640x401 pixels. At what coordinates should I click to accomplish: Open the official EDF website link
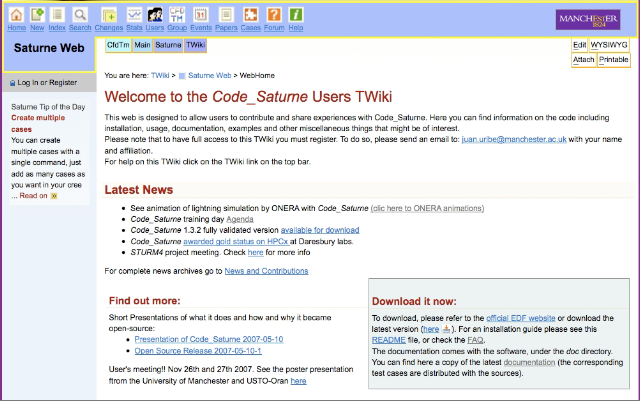[x=521, y=318]
